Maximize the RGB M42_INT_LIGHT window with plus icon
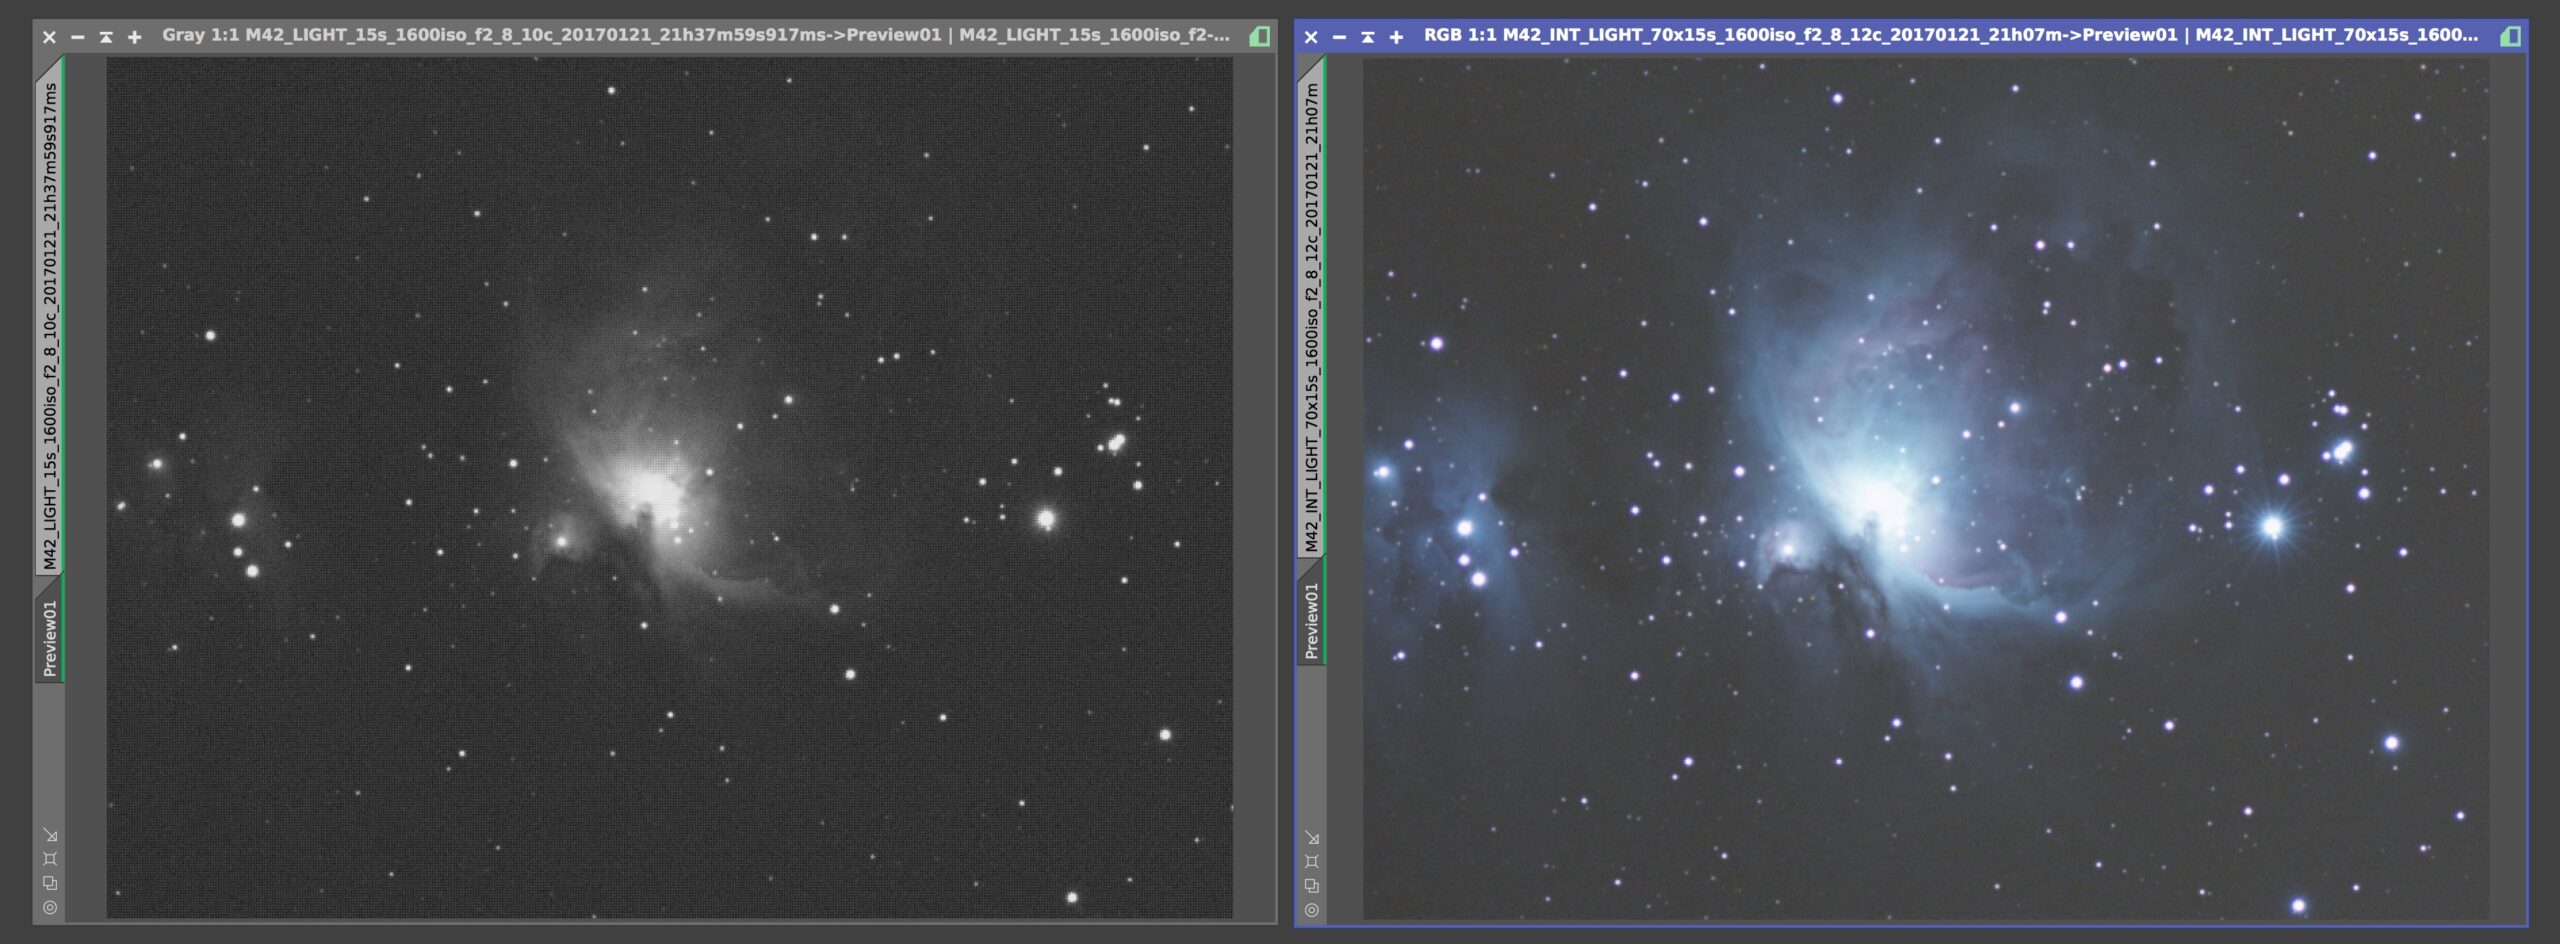This screenshot has width=2560, height=944. click(x=1397, y=37)
